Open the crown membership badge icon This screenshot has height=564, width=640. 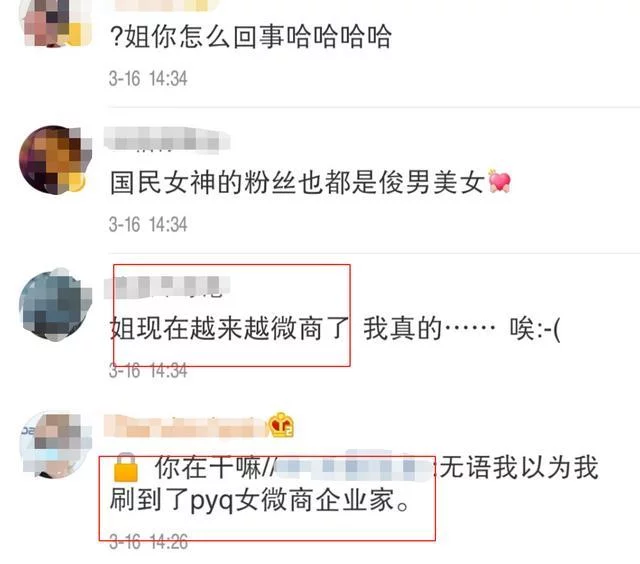(x=281, y=425)
